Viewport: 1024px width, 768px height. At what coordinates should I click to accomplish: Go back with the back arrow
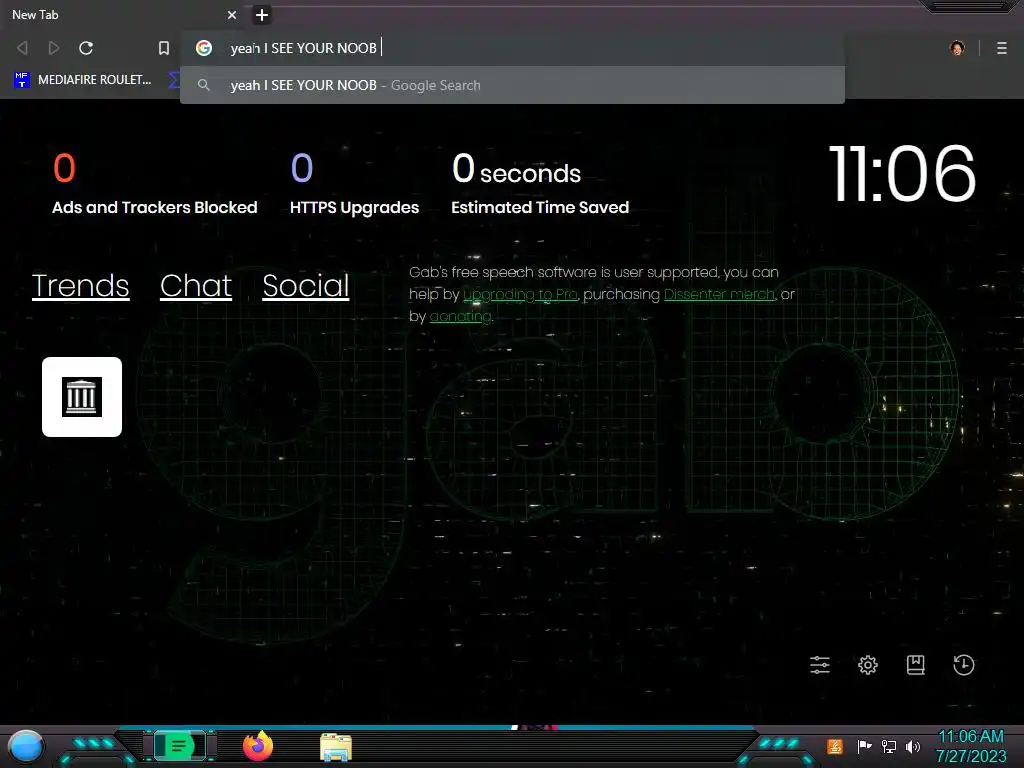(22, 48)
